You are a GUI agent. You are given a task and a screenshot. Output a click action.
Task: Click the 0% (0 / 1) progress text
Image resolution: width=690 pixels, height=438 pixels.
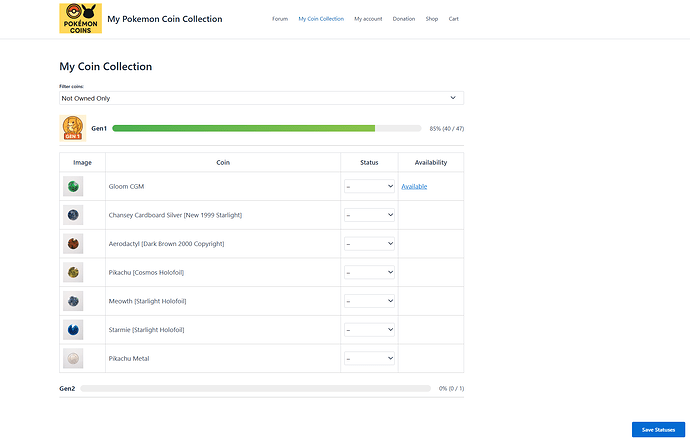tap(451, 388)
